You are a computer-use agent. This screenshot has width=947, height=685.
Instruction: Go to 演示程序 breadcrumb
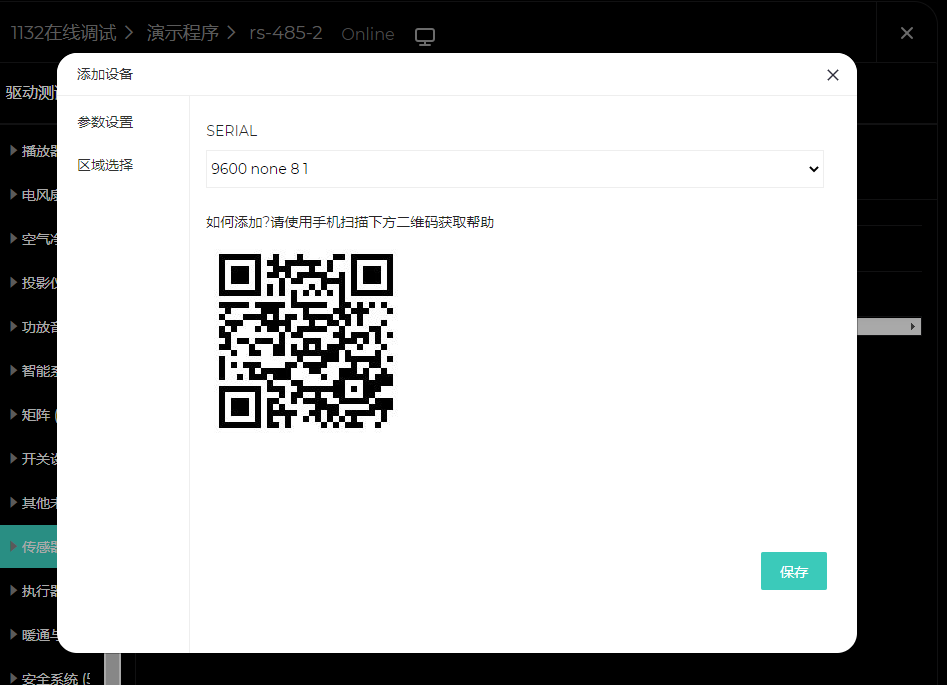tap(182, 33)
